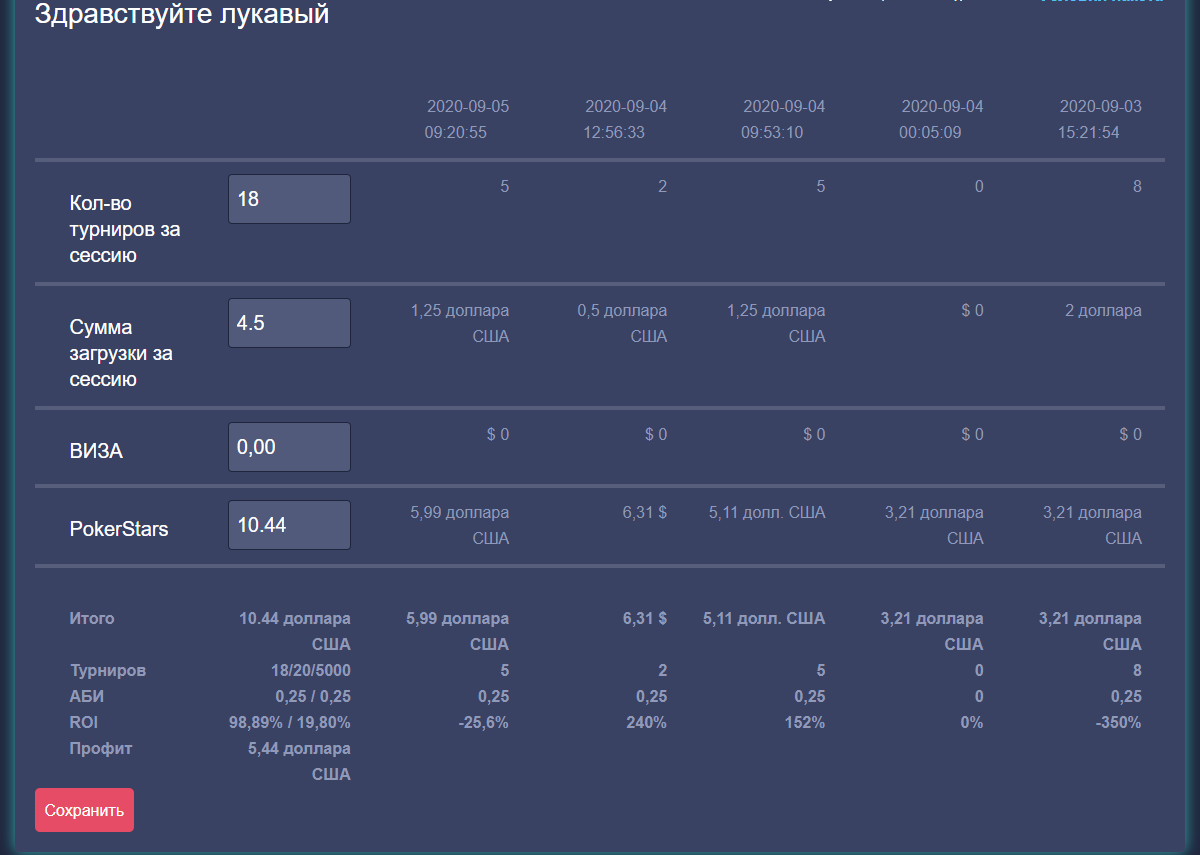Click the ROI summary label
Viewport: 1200px width, 855px height.
tap(84, 722)
